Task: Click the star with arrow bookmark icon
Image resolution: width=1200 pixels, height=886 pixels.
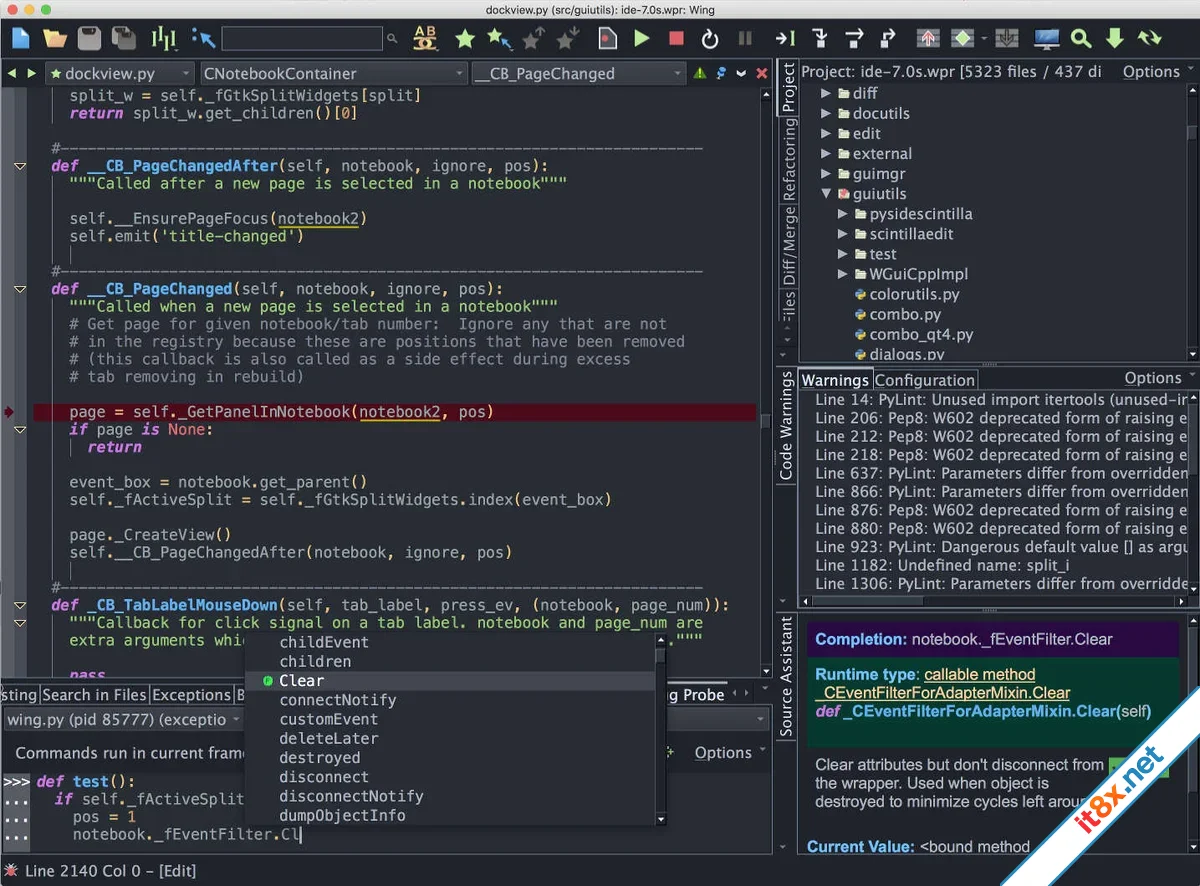Action: pos(499,39)
